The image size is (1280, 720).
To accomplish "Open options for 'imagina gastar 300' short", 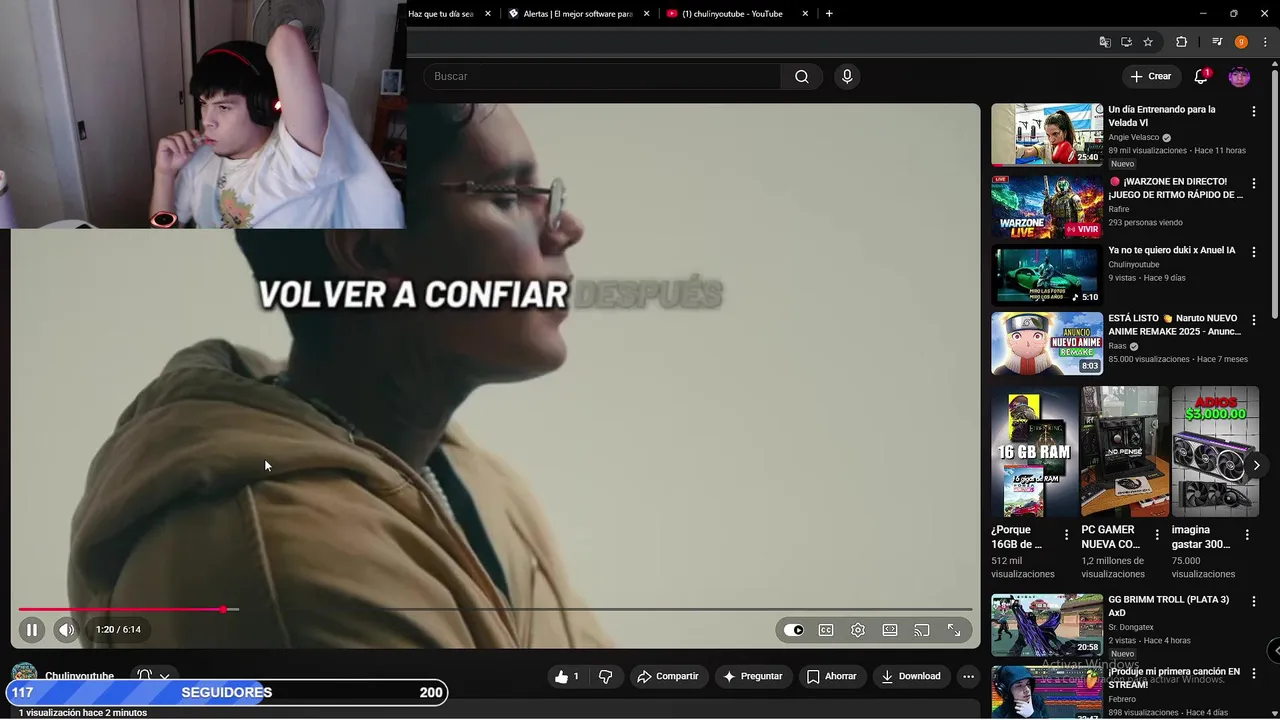I will pyautogui.click(x=1247, y=536).
